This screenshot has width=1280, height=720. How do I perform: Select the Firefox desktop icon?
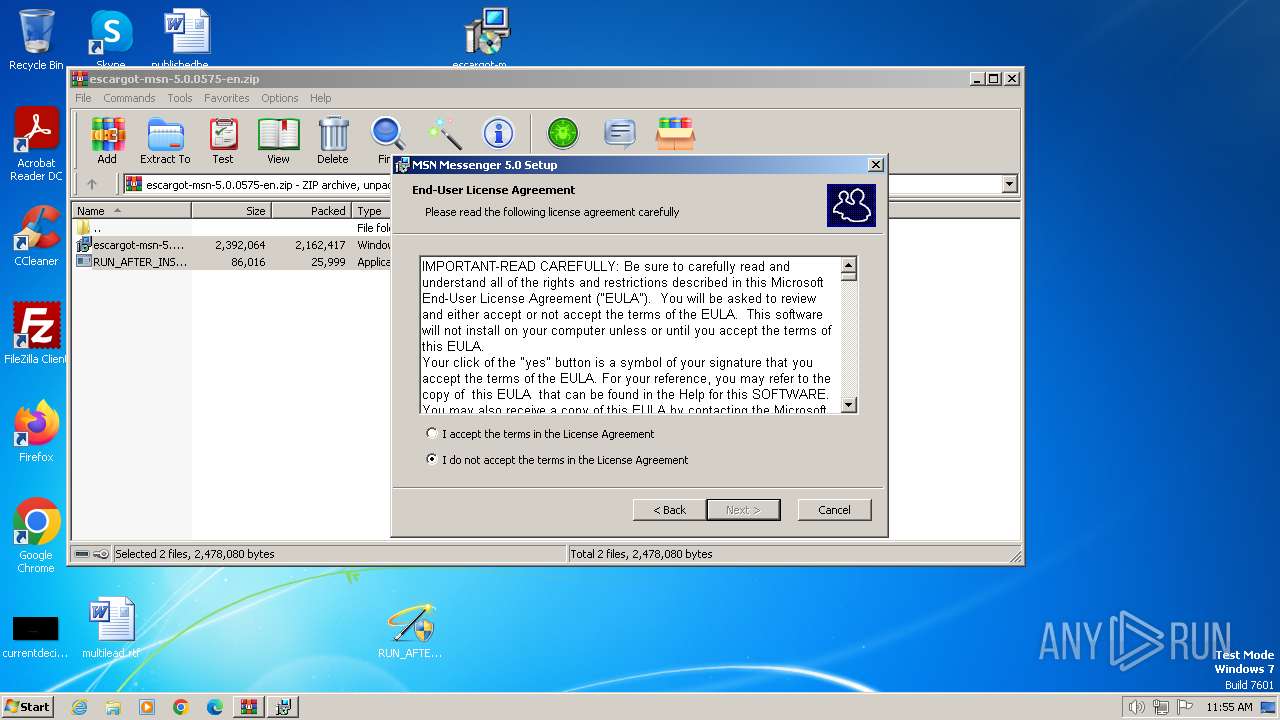36,431
